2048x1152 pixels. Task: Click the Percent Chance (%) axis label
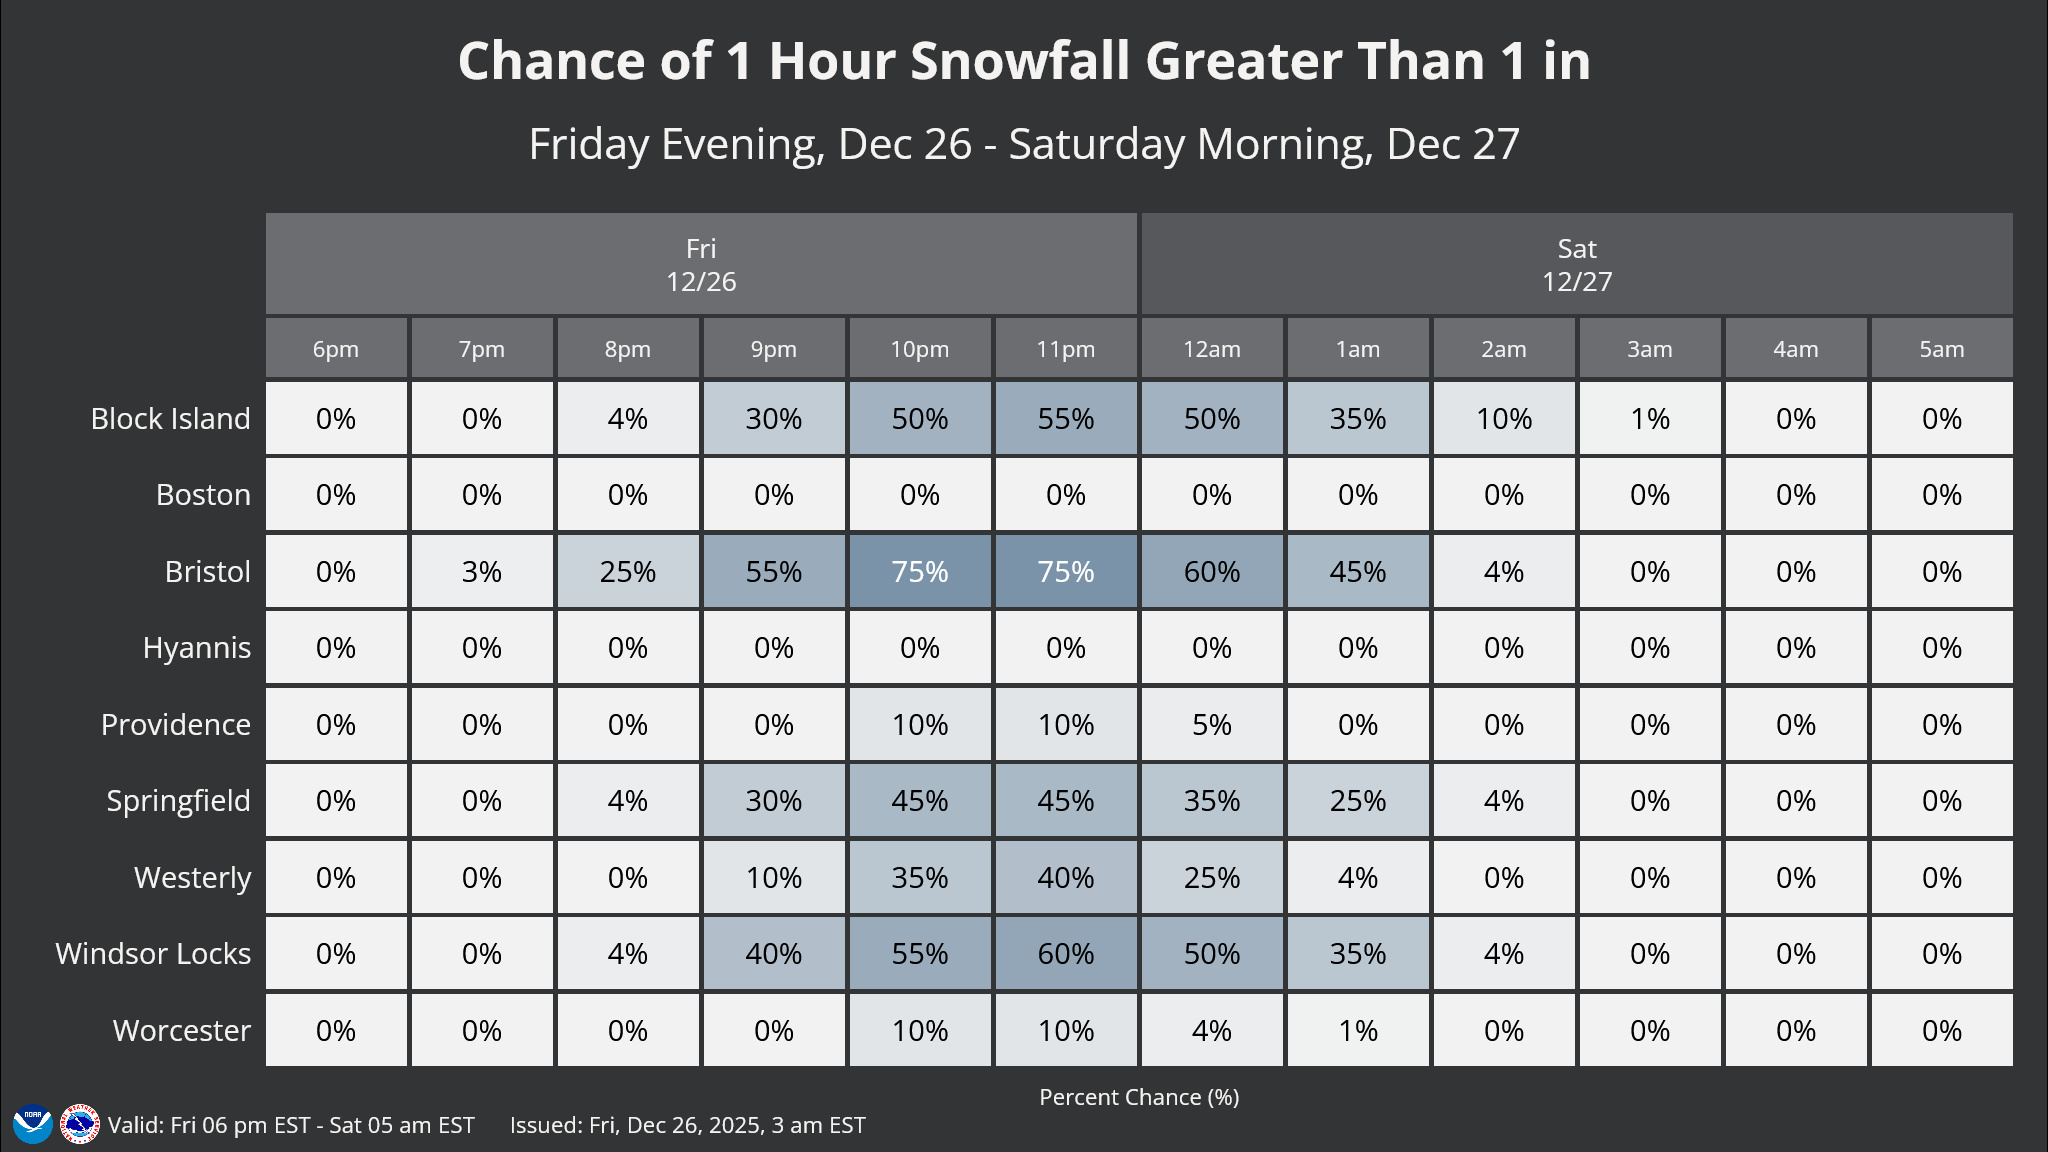coord(1139,1097)
